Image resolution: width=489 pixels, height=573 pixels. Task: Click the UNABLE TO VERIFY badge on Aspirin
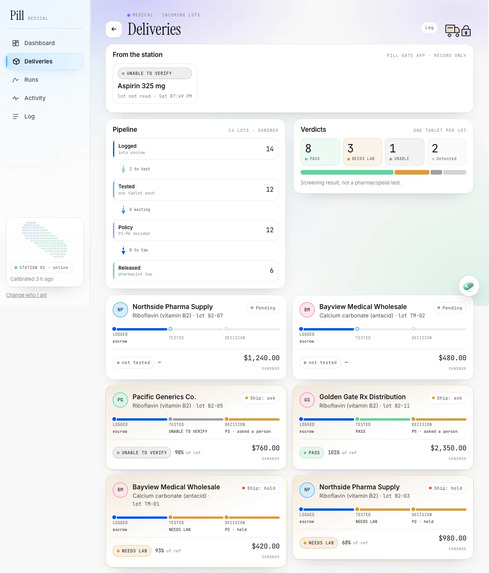(154, 73)
